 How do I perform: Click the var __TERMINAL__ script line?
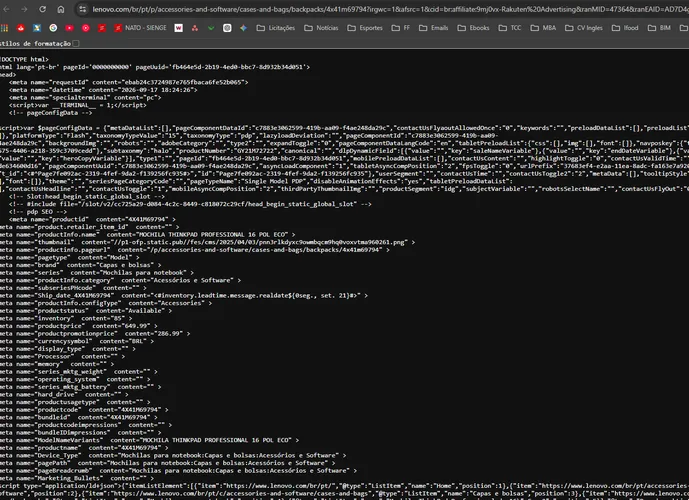[78, 105]
